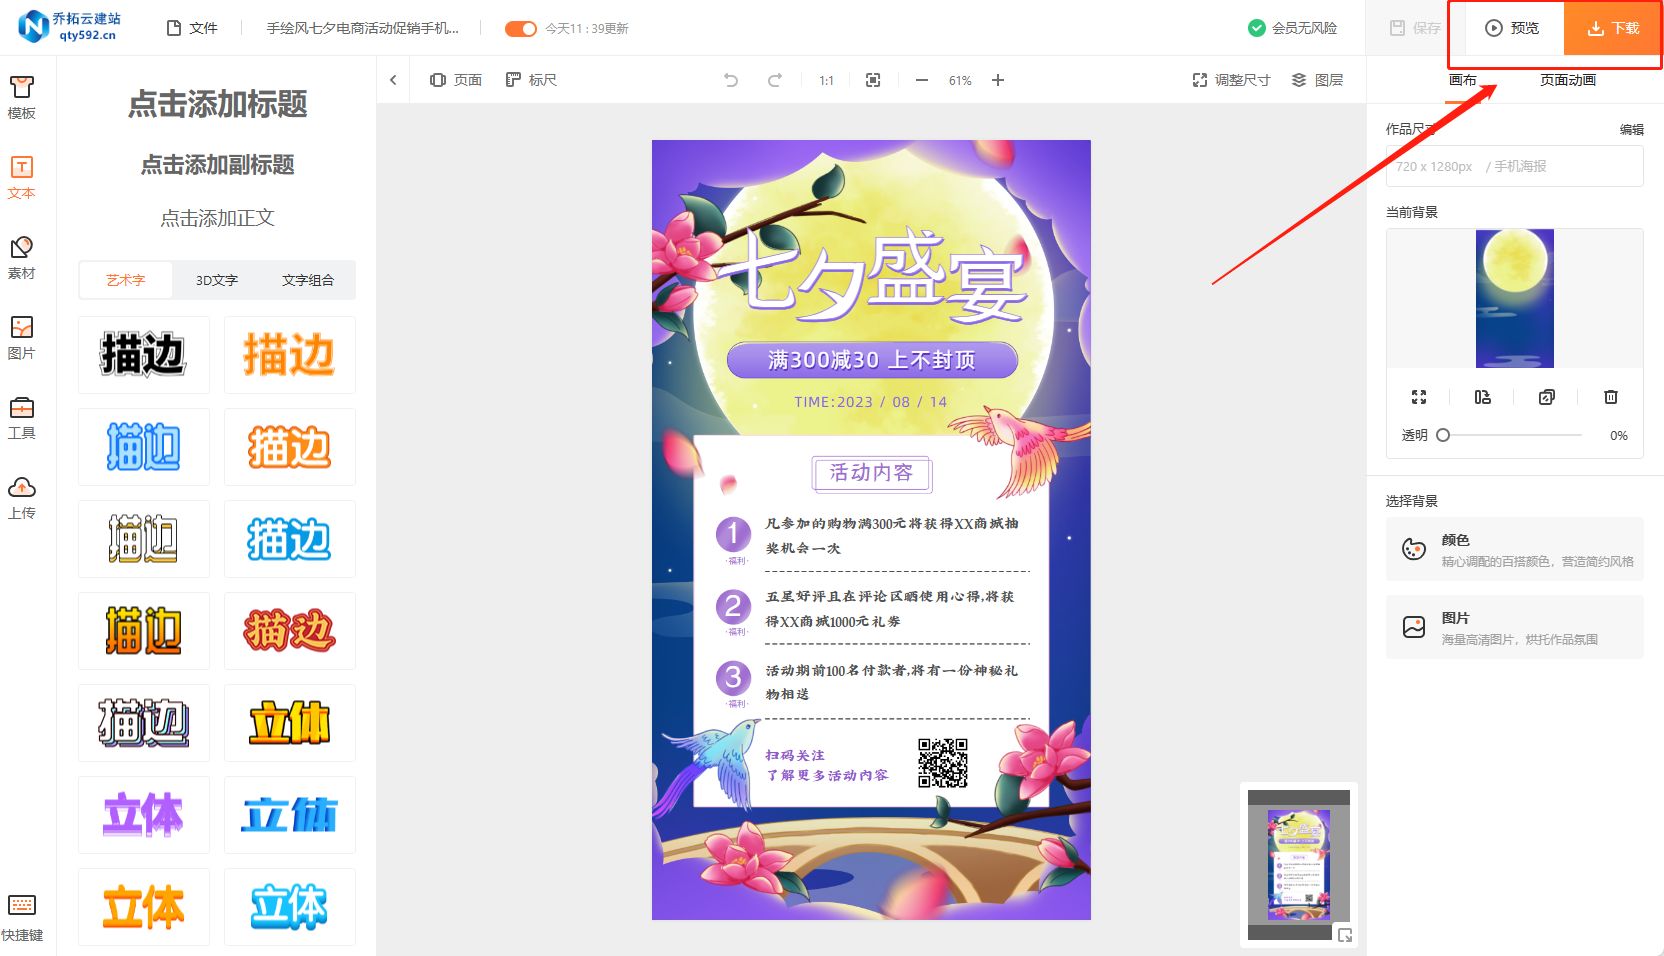Pick the orange 描边 text style in top row
The height and width of the screenshot is (956, 1664).
pos(290,355)
